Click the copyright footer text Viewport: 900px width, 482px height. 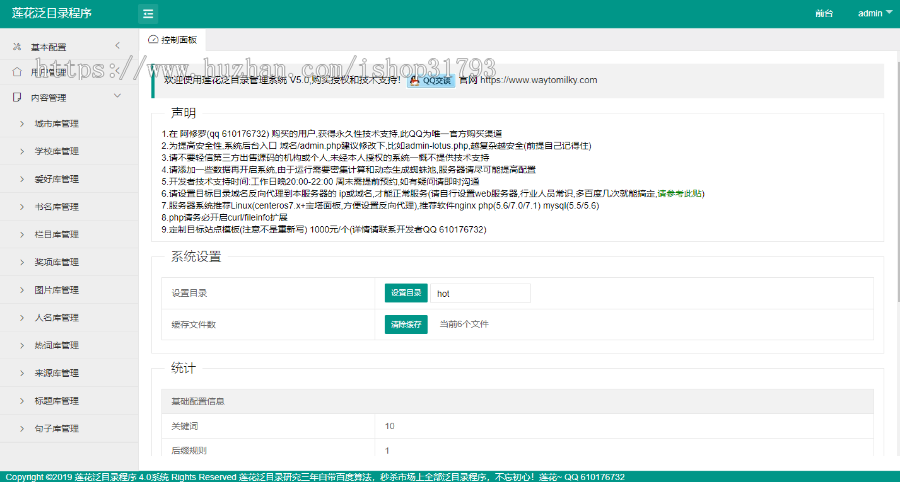tap(315, 477)
